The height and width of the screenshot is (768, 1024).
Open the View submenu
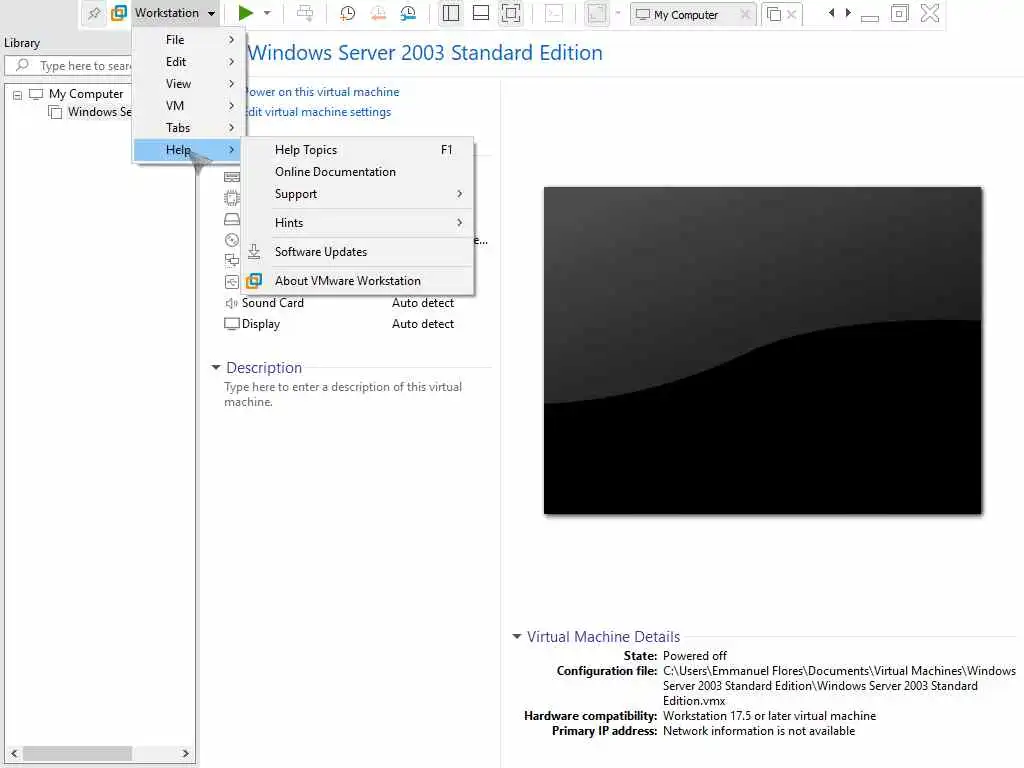189,84
